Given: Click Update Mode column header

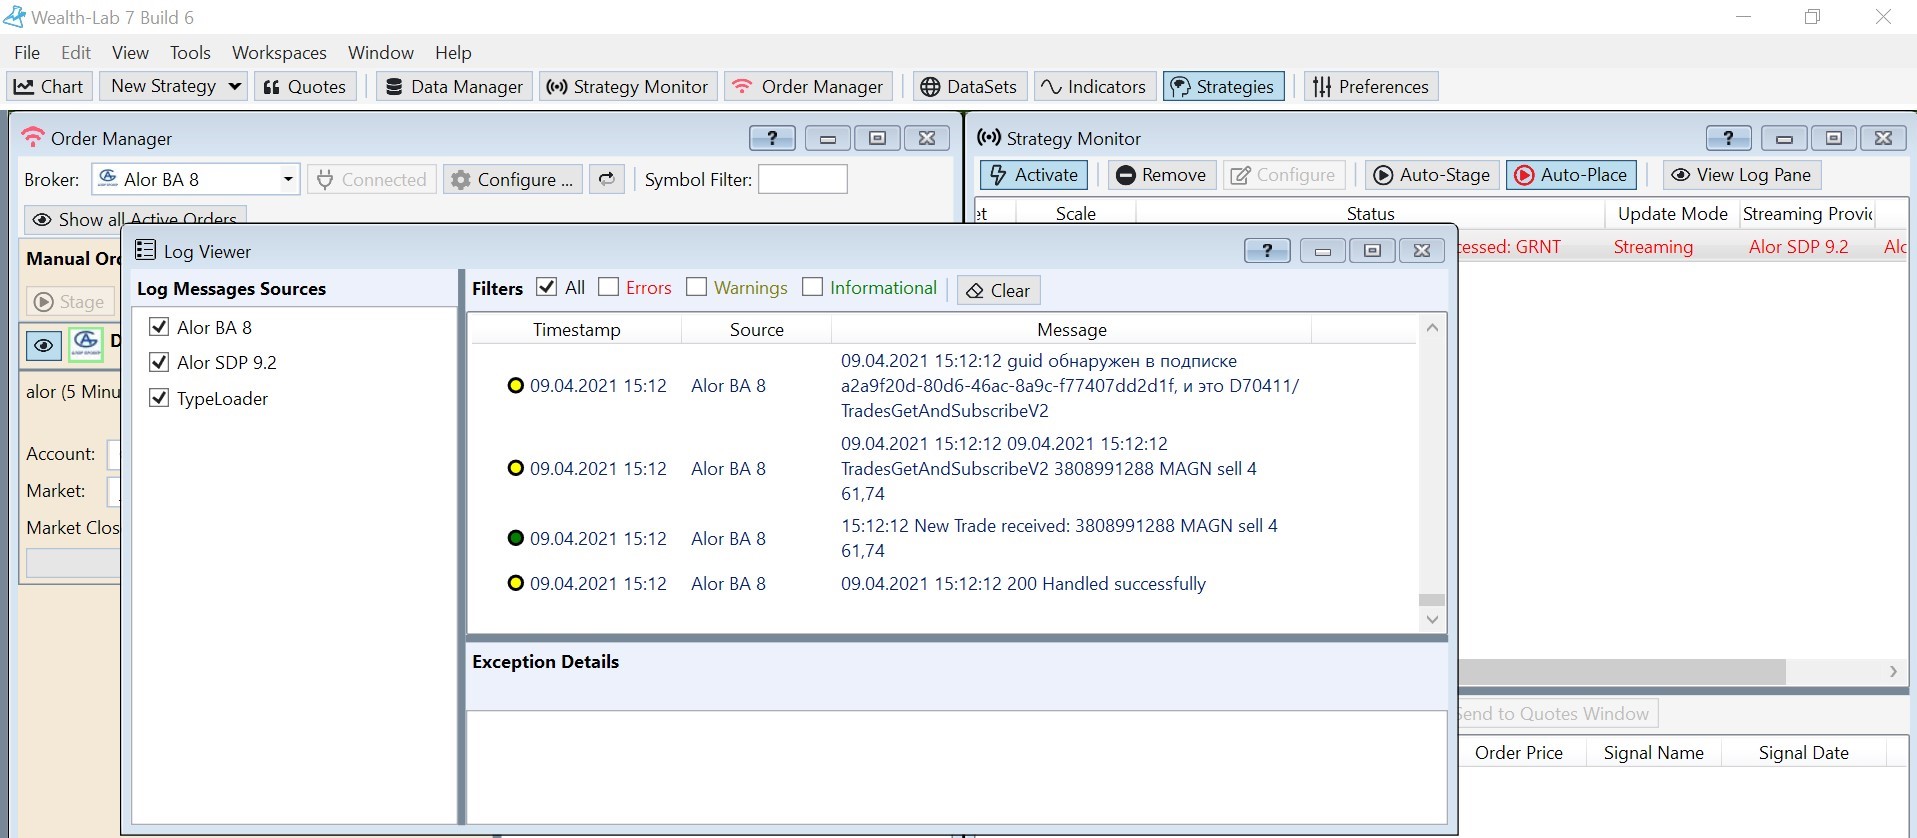Looking at the screenshot, I should (1672, 214).
